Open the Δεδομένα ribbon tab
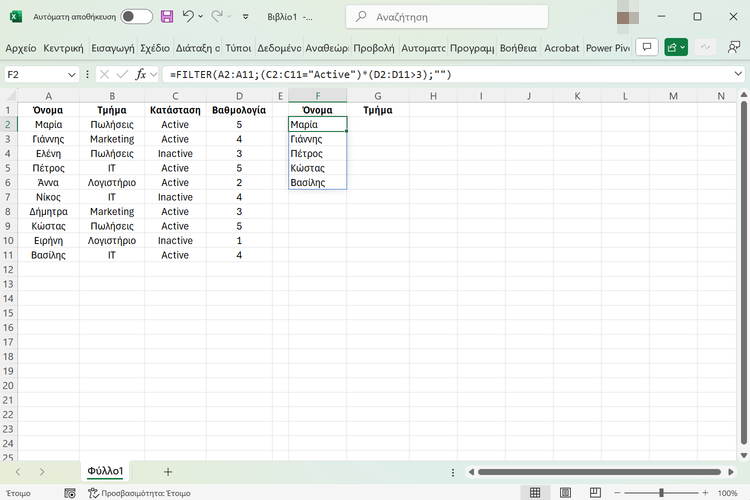750x500 pixels. tap(279, 48)
